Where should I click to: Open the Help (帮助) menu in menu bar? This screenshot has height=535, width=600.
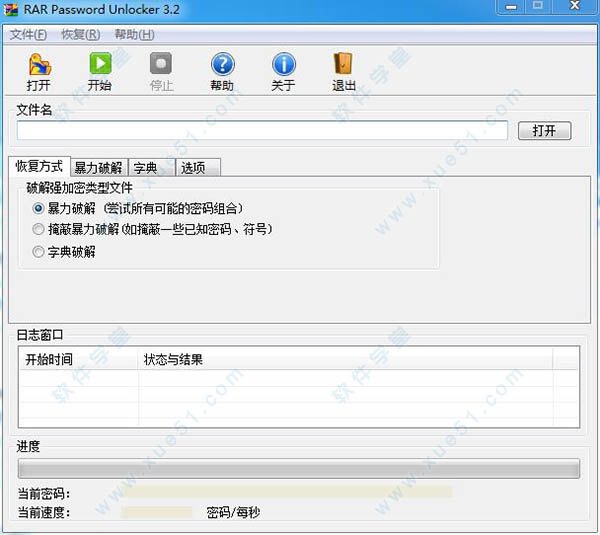(134, 34)
